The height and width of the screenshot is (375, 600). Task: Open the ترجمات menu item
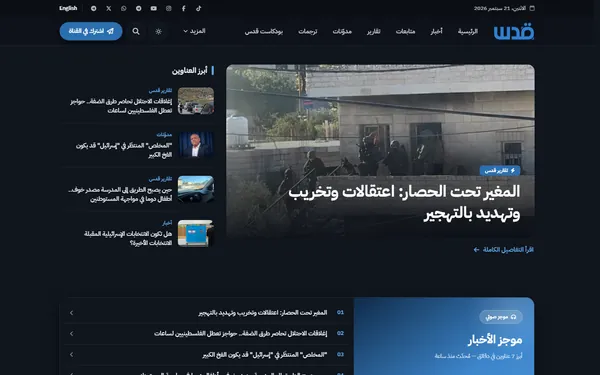pos(308,31)
